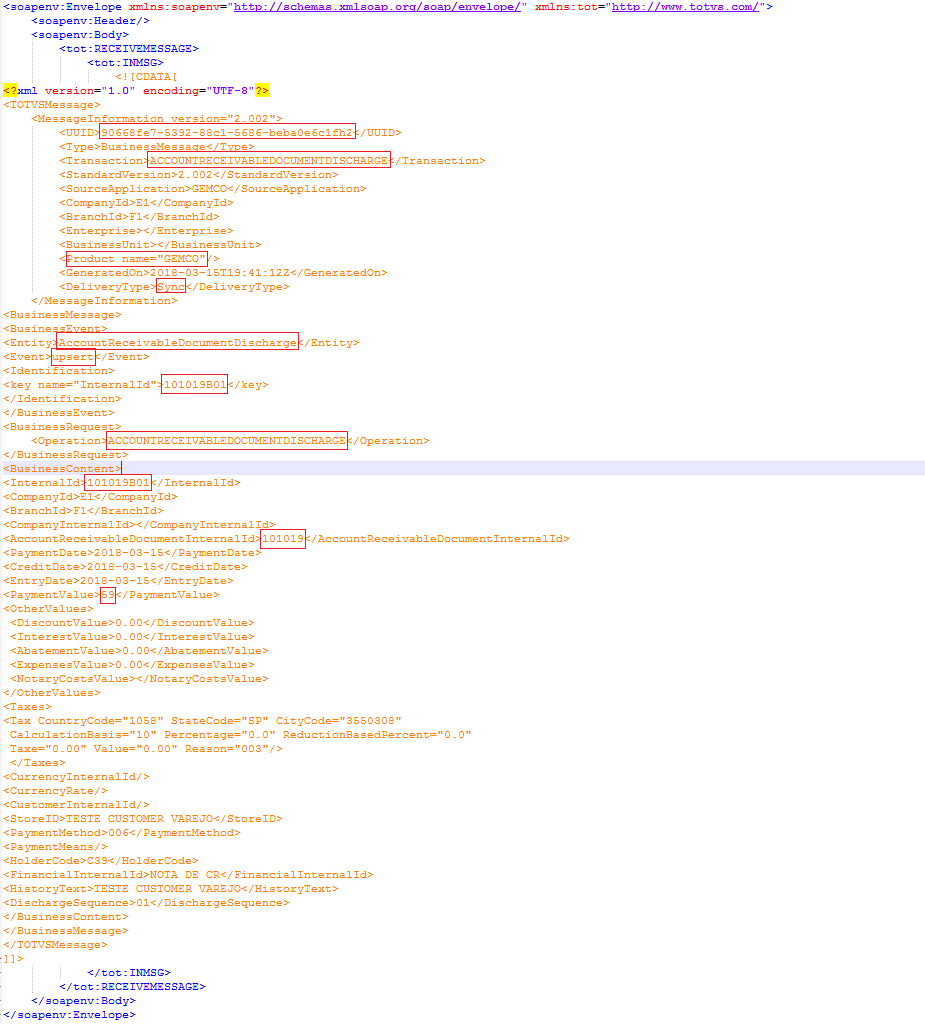
Task: Click the ExpensesValue 0.00 line
Action: pyautogui.click(x=133, y=665)
